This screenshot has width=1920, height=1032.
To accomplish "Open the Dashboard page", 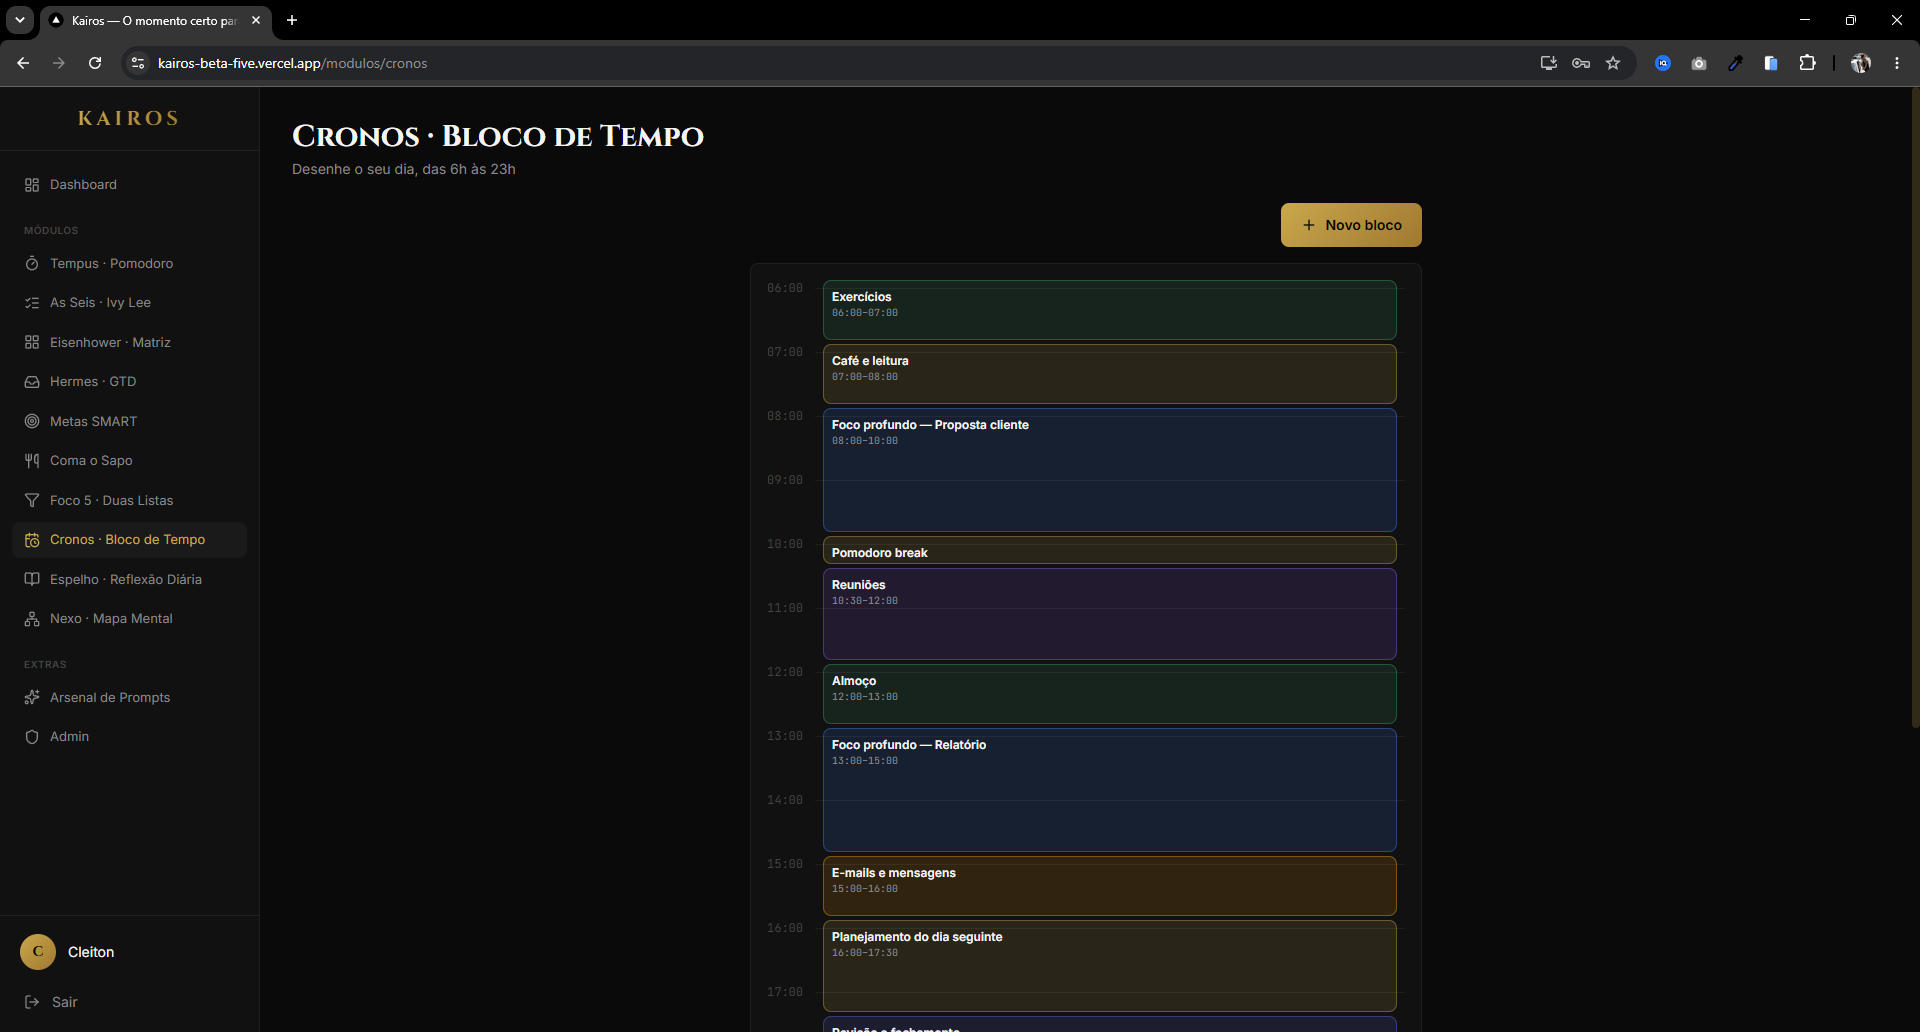I will point(129,185).
